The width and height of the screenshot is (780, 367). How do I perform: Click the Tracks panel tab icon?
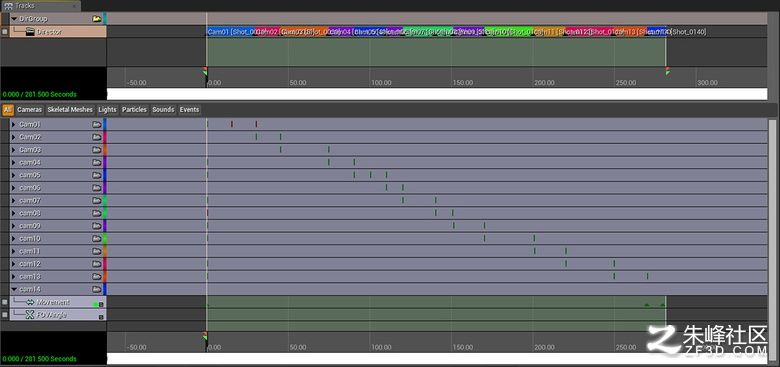pos(8,5)
